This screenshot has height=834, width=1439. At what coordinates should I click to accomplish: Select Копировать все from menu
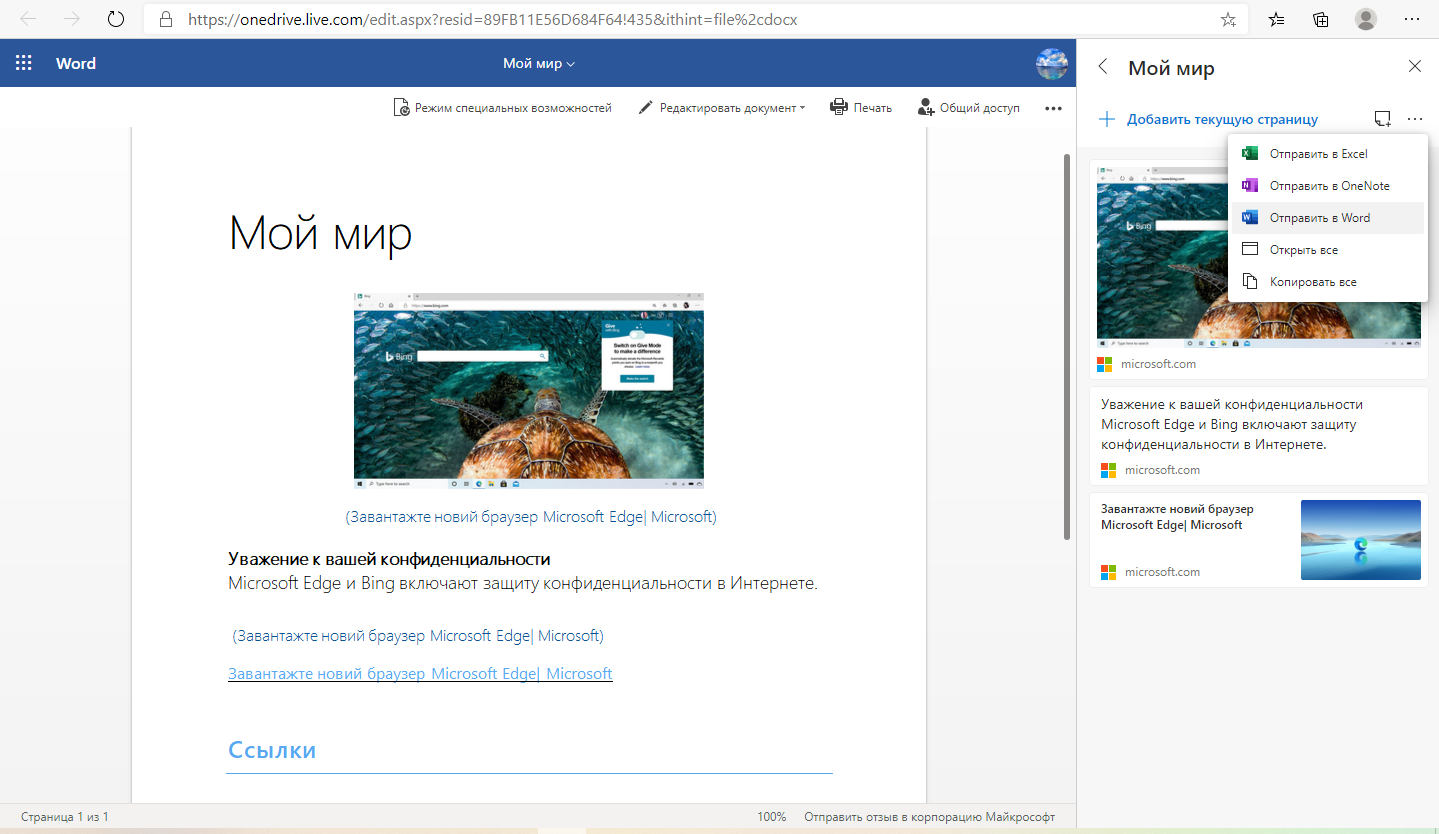click(x=1326, y=282)
